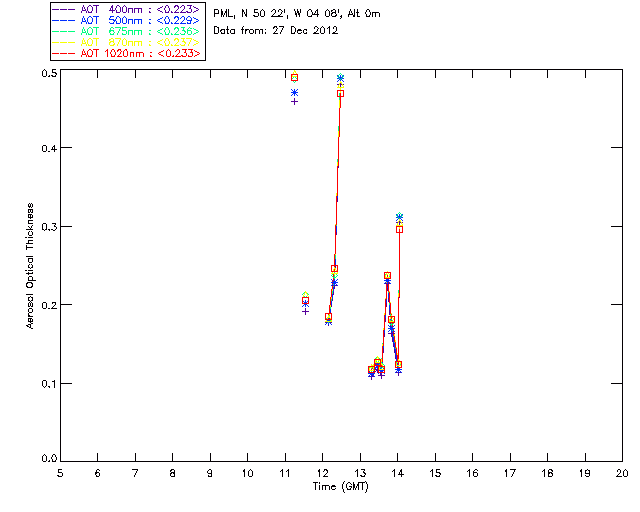
Task: Click the red square marker at plot's top edge
Action: [294, 77]
